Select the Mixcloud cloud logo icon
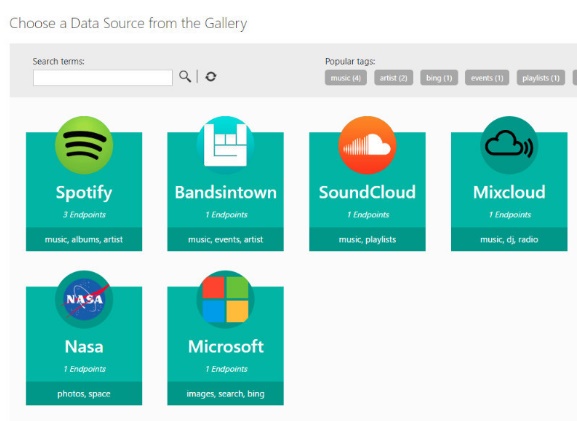This screenshot has width=577, height=421. [509, 145]
